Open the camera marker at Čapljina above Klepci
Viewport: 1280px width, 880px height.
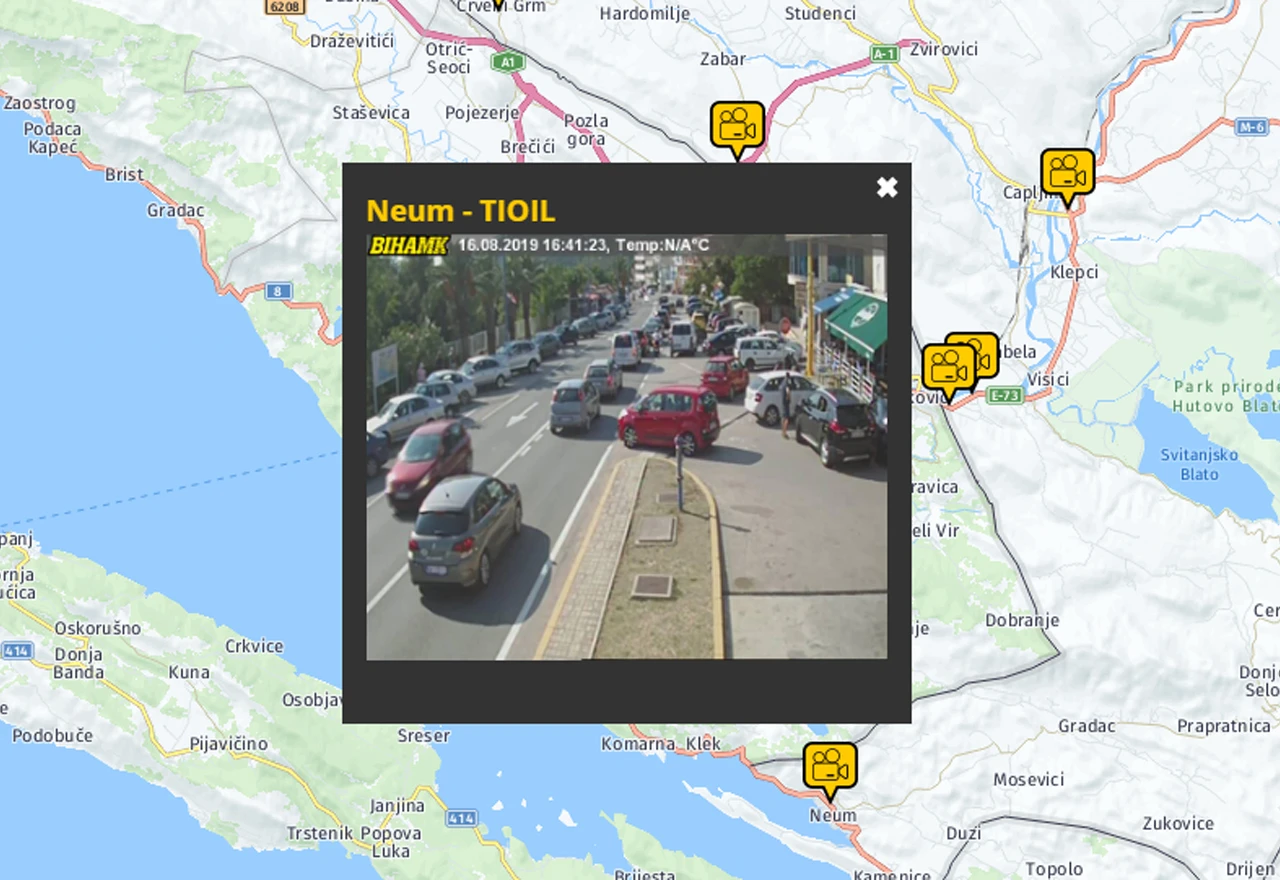pos(1067,176)
